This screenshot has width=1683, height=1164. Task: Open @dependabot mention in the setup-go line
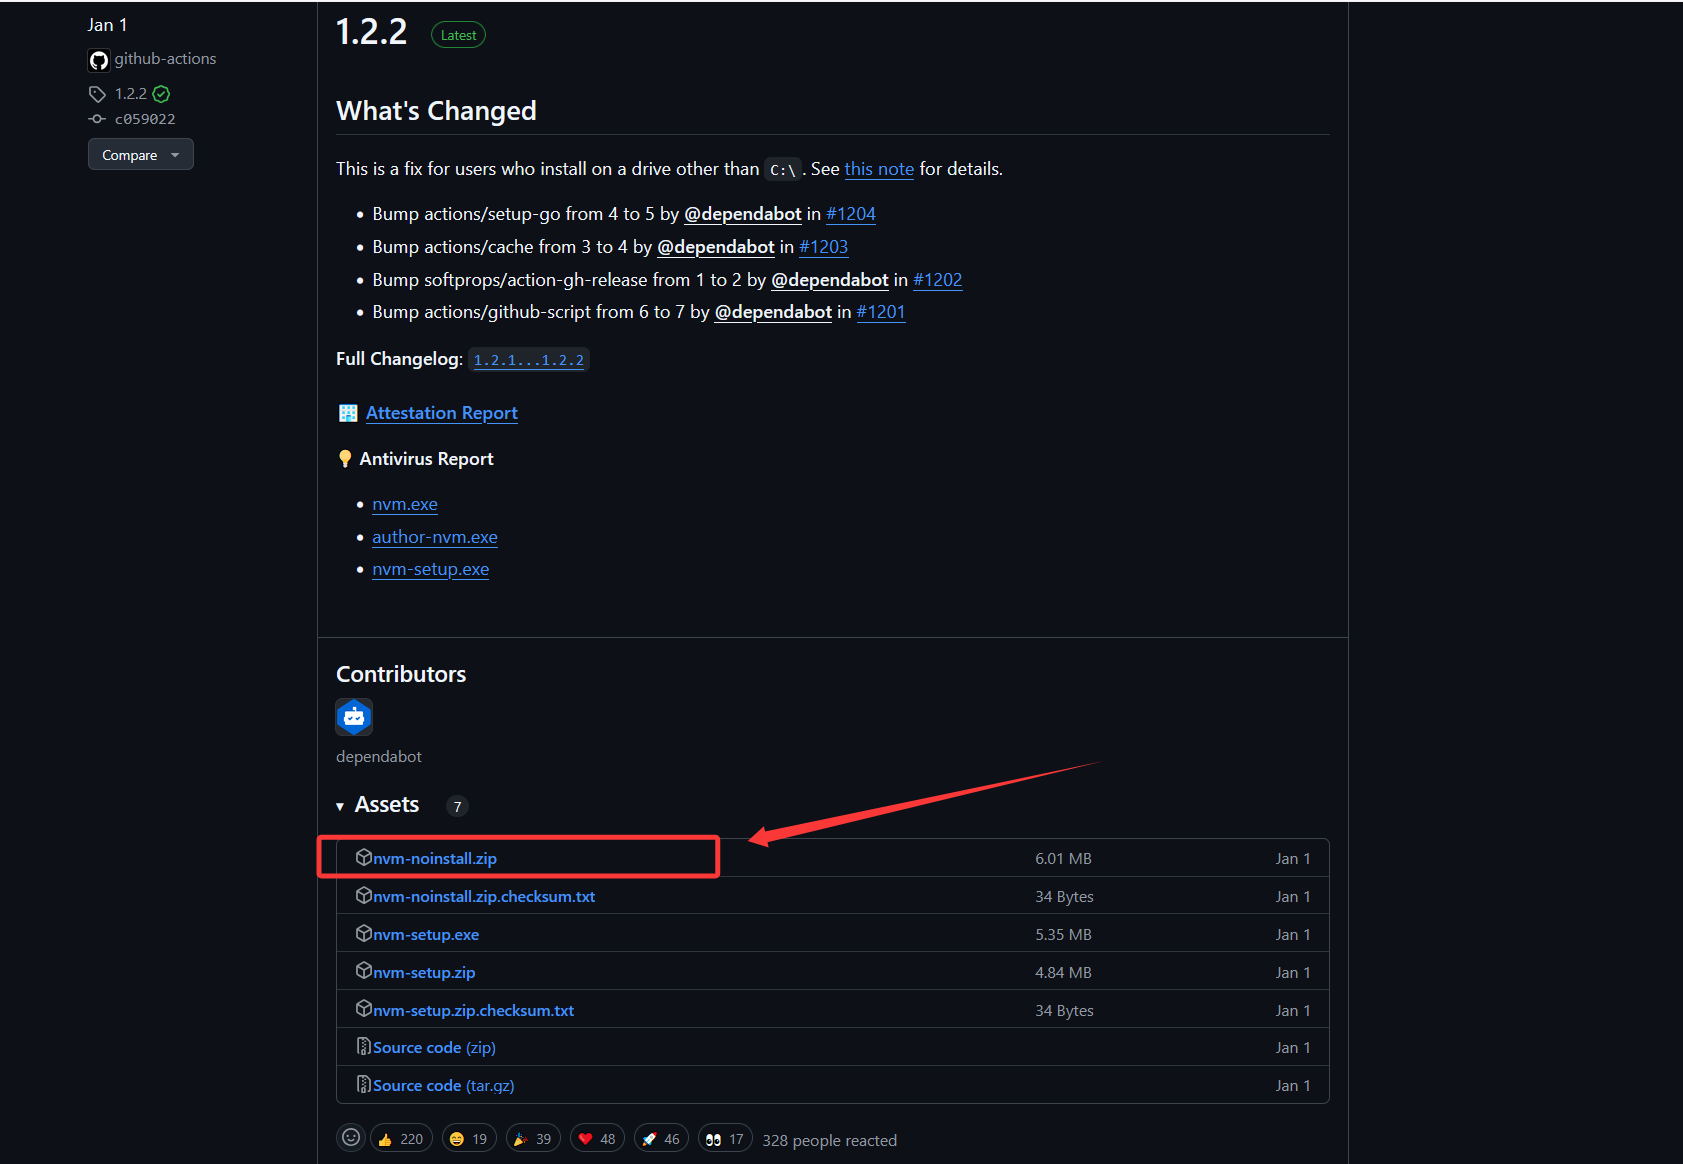point(743,214)
